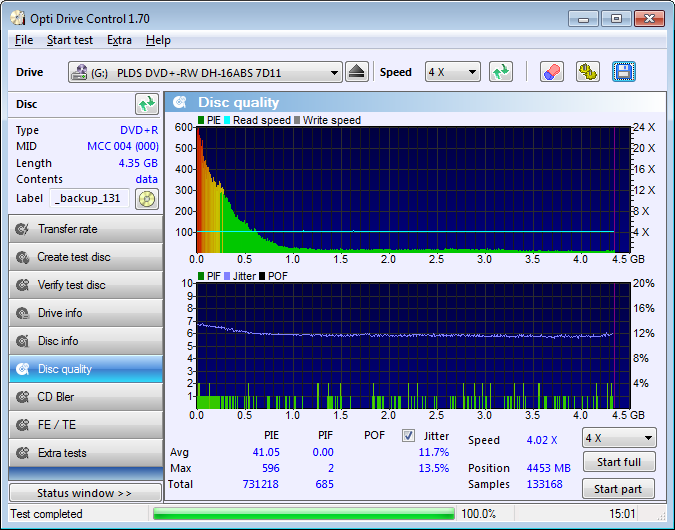Expand the Status window

85,493
